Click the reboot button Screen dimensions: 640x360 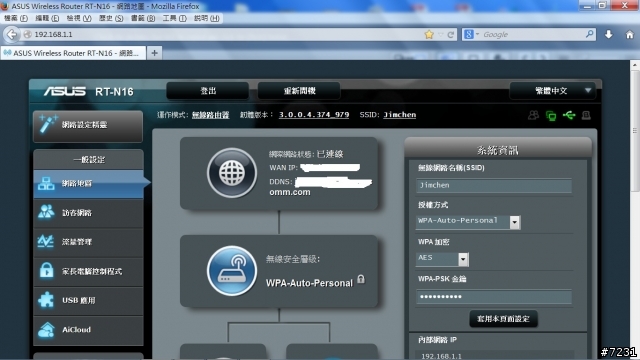pos(299,91)
